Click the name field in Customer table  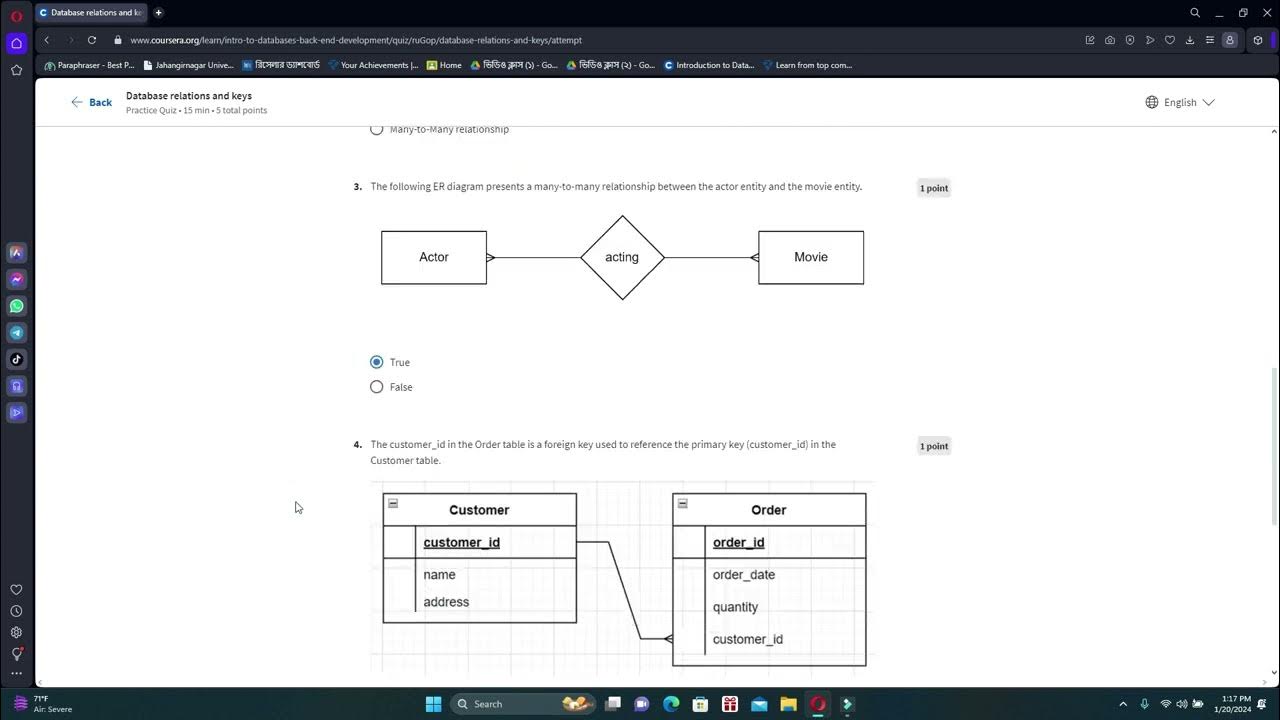(439, 575)
